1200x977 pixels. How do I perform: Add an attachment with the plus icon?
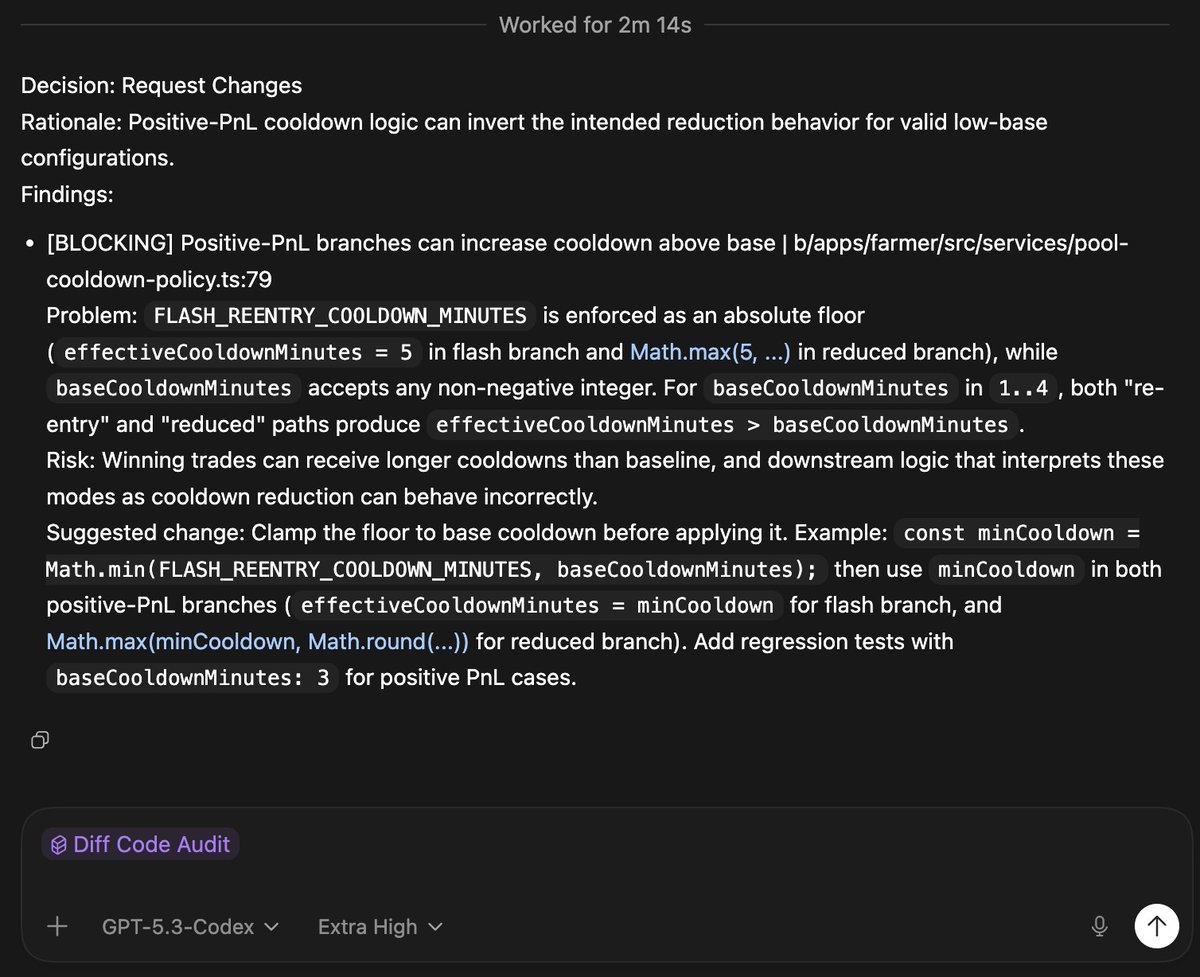(57, 927)
